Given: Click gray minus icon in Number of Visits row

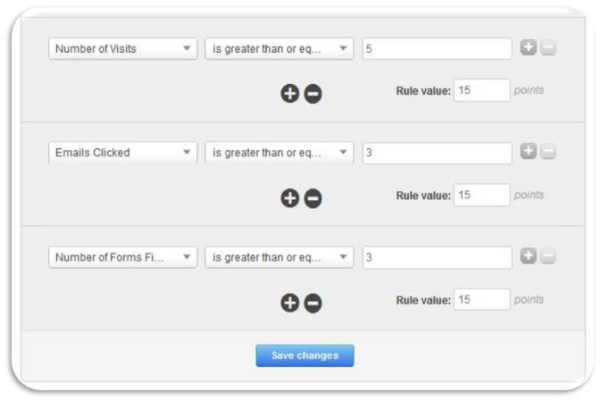Looking at the screenshot, I should click(x=549, y=48).
